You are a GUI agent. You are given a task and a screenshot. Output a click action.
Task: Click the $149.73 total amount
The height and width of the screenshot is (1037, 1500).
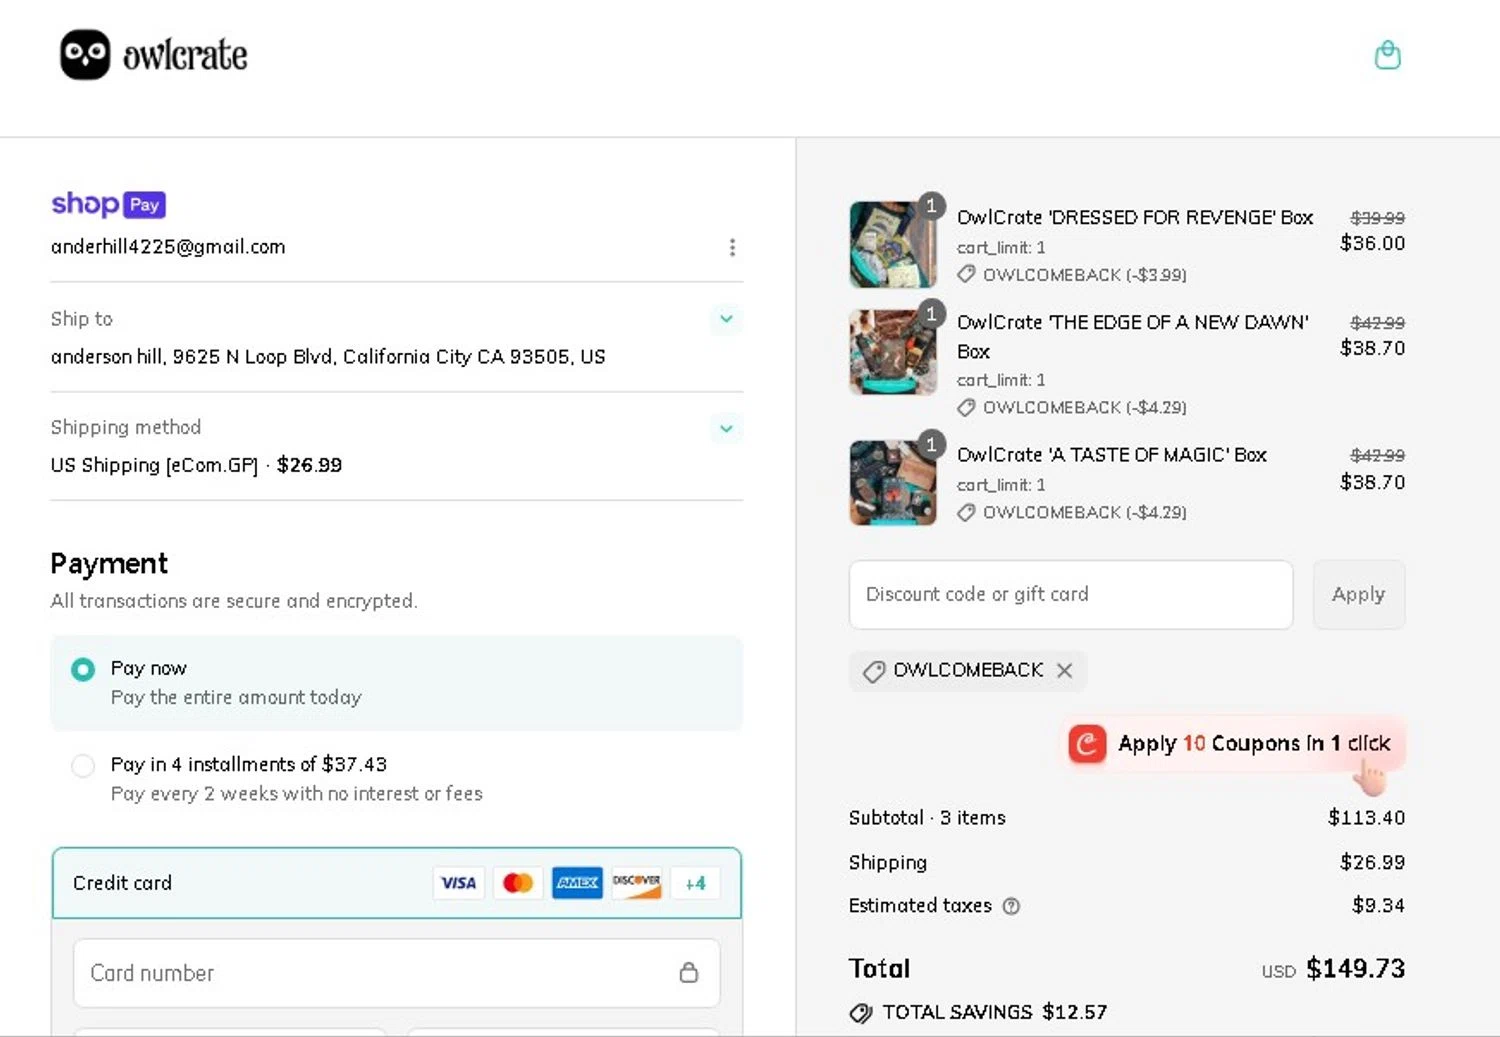[x=1355, y=968]
